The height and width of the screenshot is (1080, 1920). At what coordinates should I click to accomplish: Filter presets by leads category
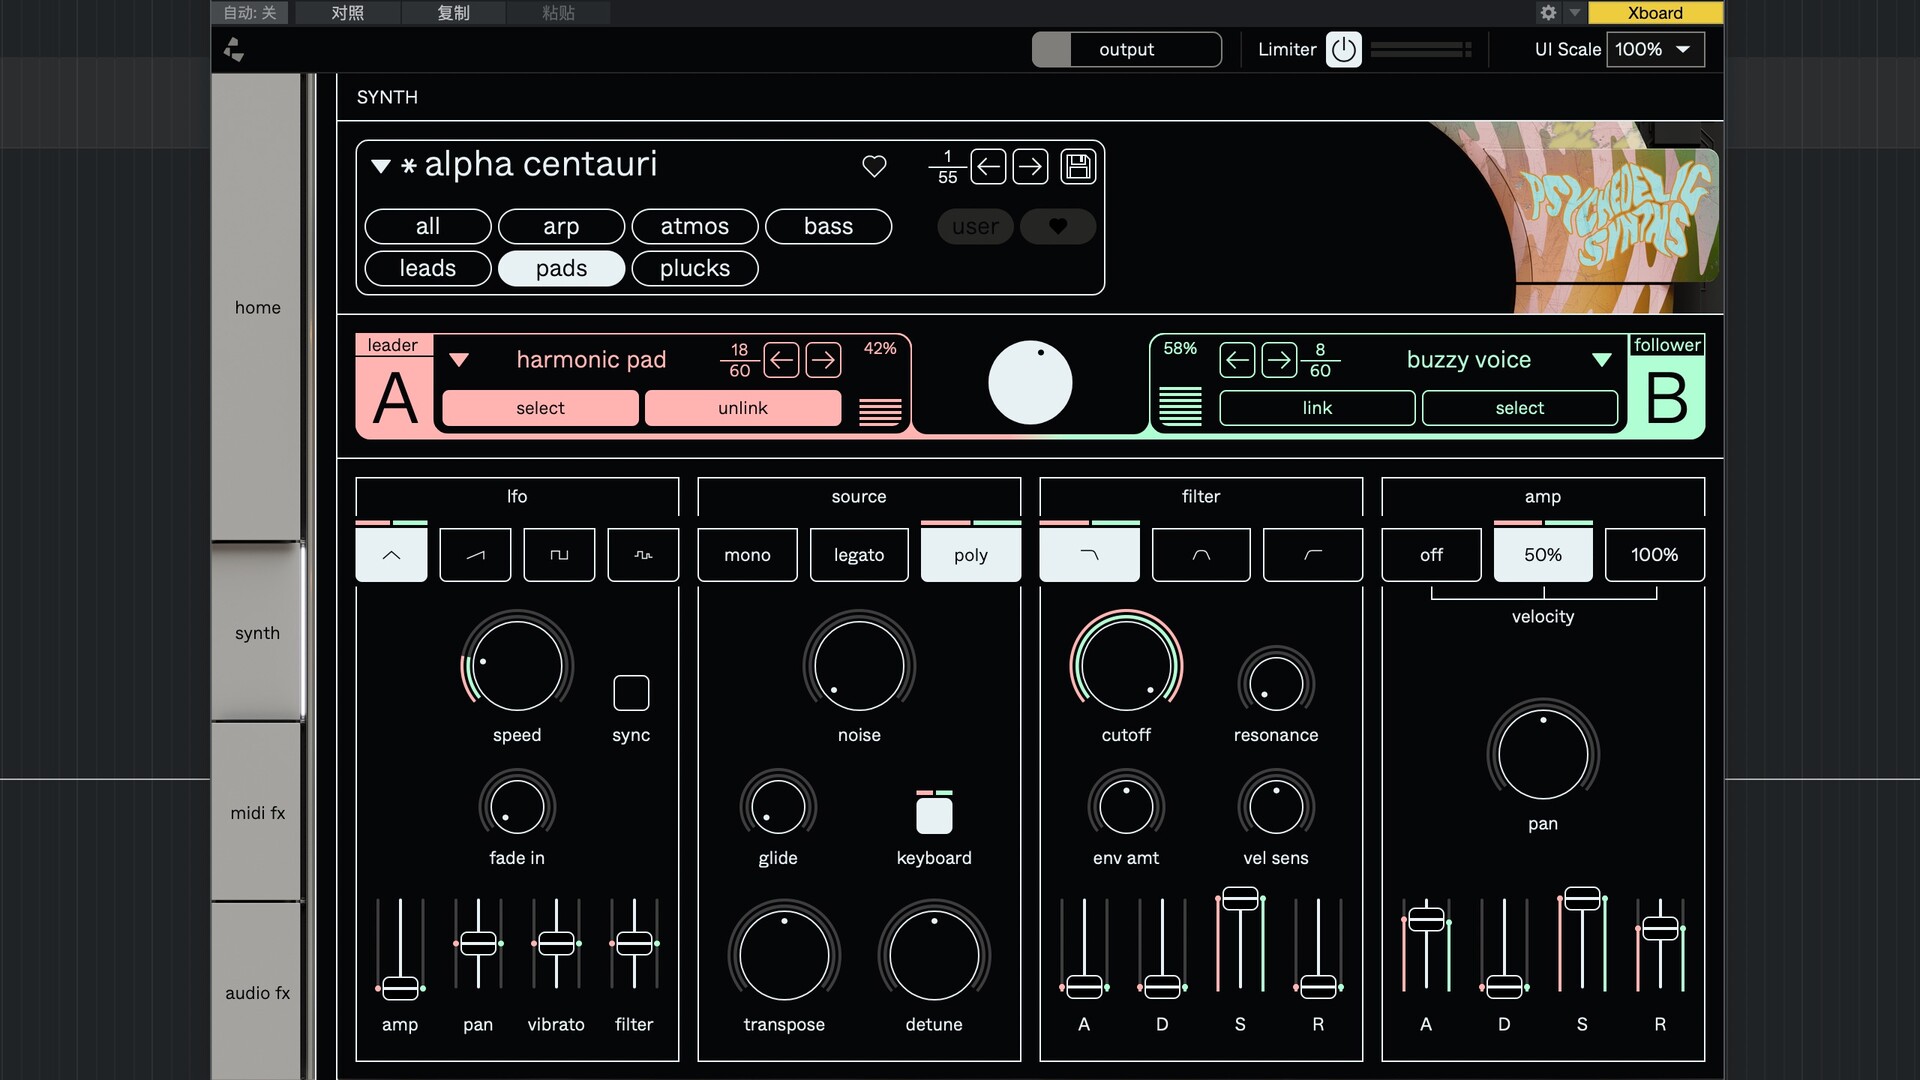point(428,268)
